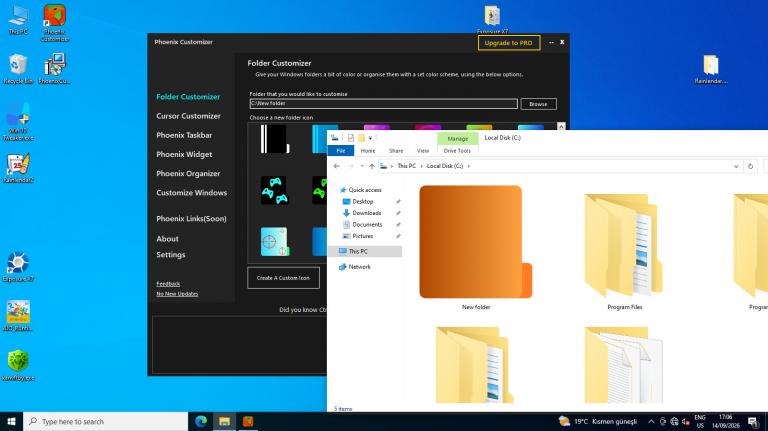
Task: Open the Program Files folder
Action: 624,252
